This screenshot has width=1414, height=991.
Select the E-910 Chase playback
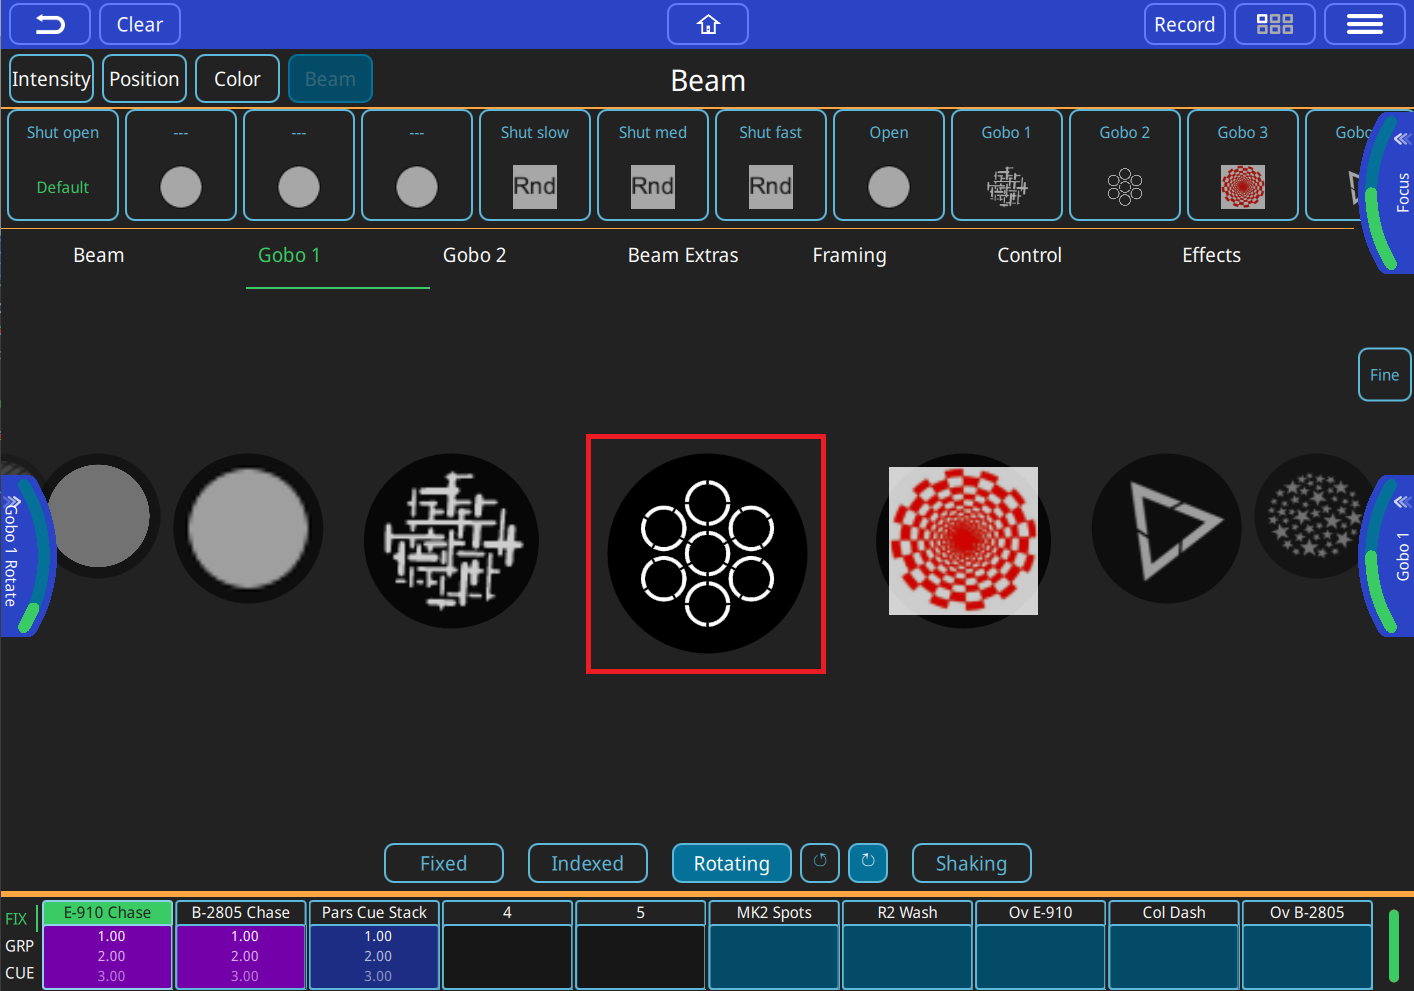[x=107, y=912]
